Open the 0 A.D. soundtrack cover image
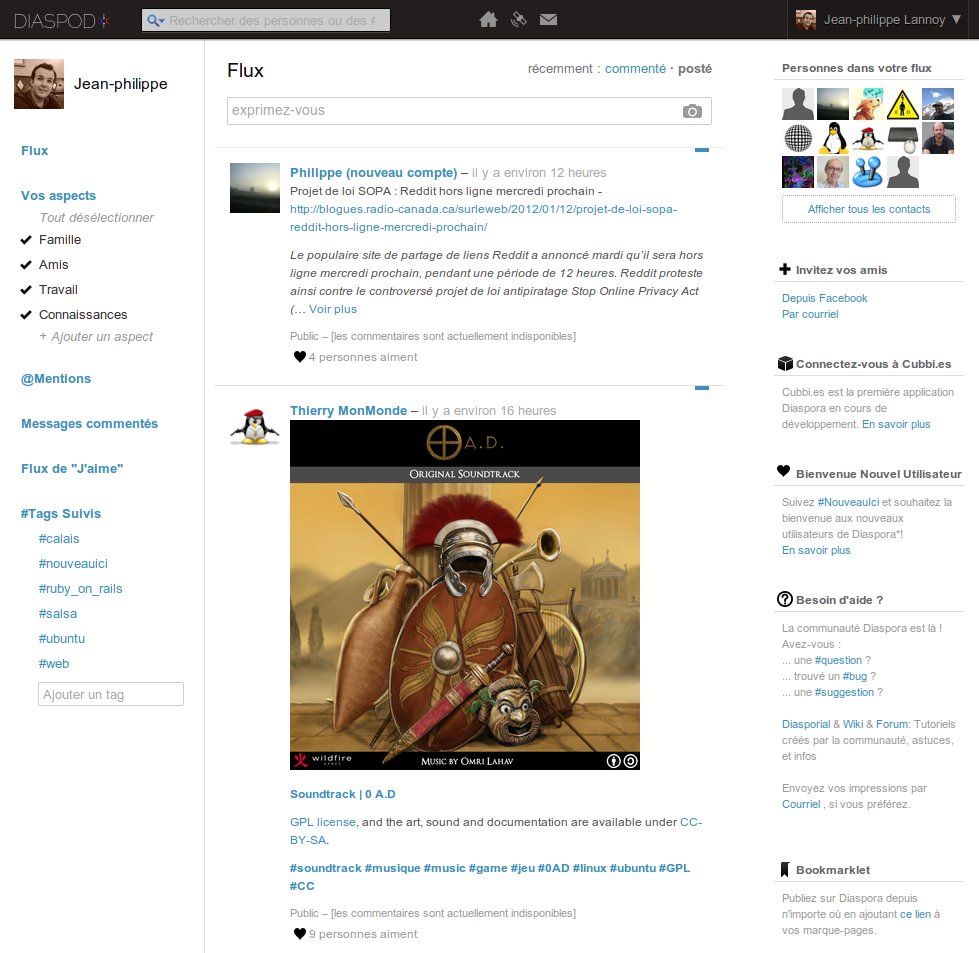The width and height of the screenshot is (979, 953). pyautogui.click(x=465, y=595)
